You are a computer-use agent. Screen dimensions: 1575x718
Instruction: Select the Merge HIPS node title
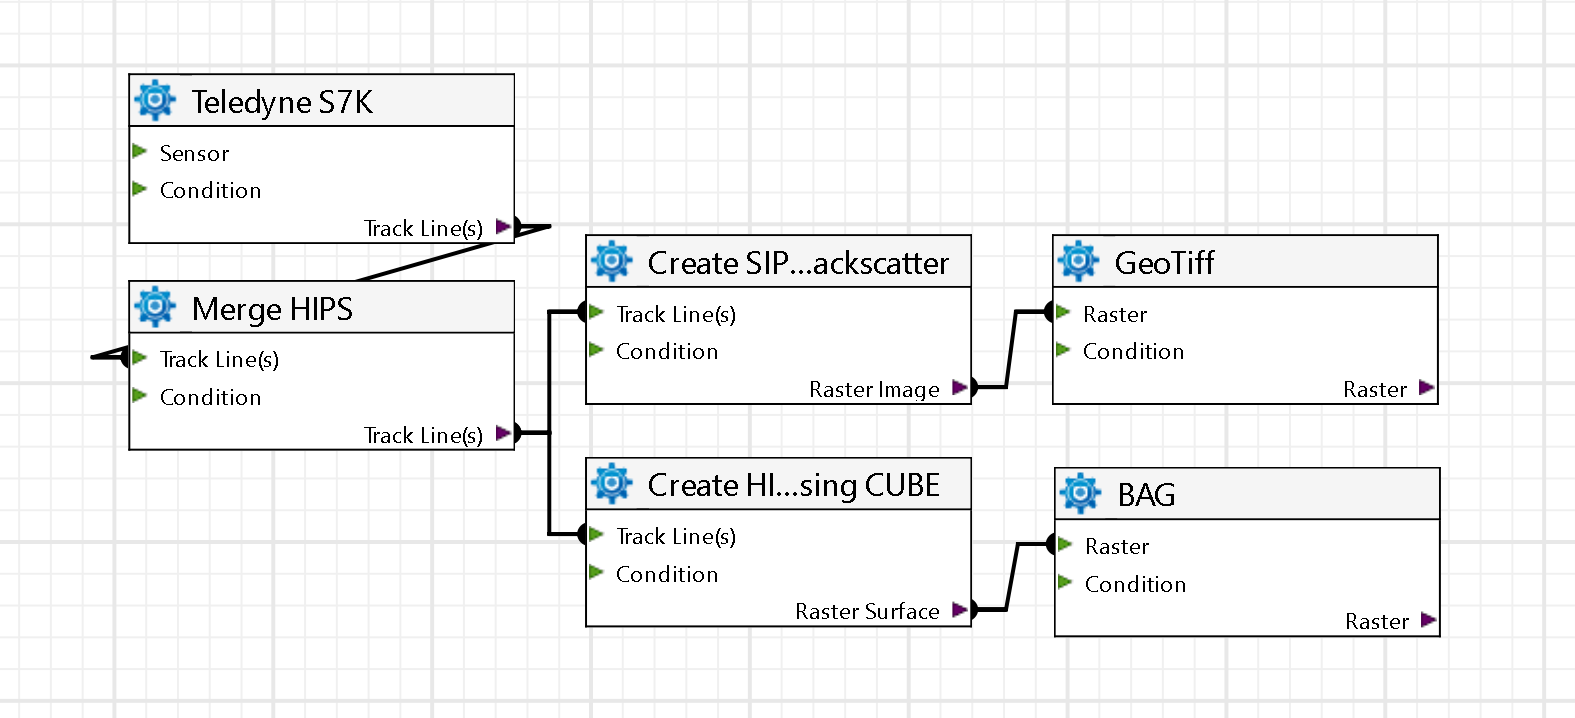coord(272,309)
